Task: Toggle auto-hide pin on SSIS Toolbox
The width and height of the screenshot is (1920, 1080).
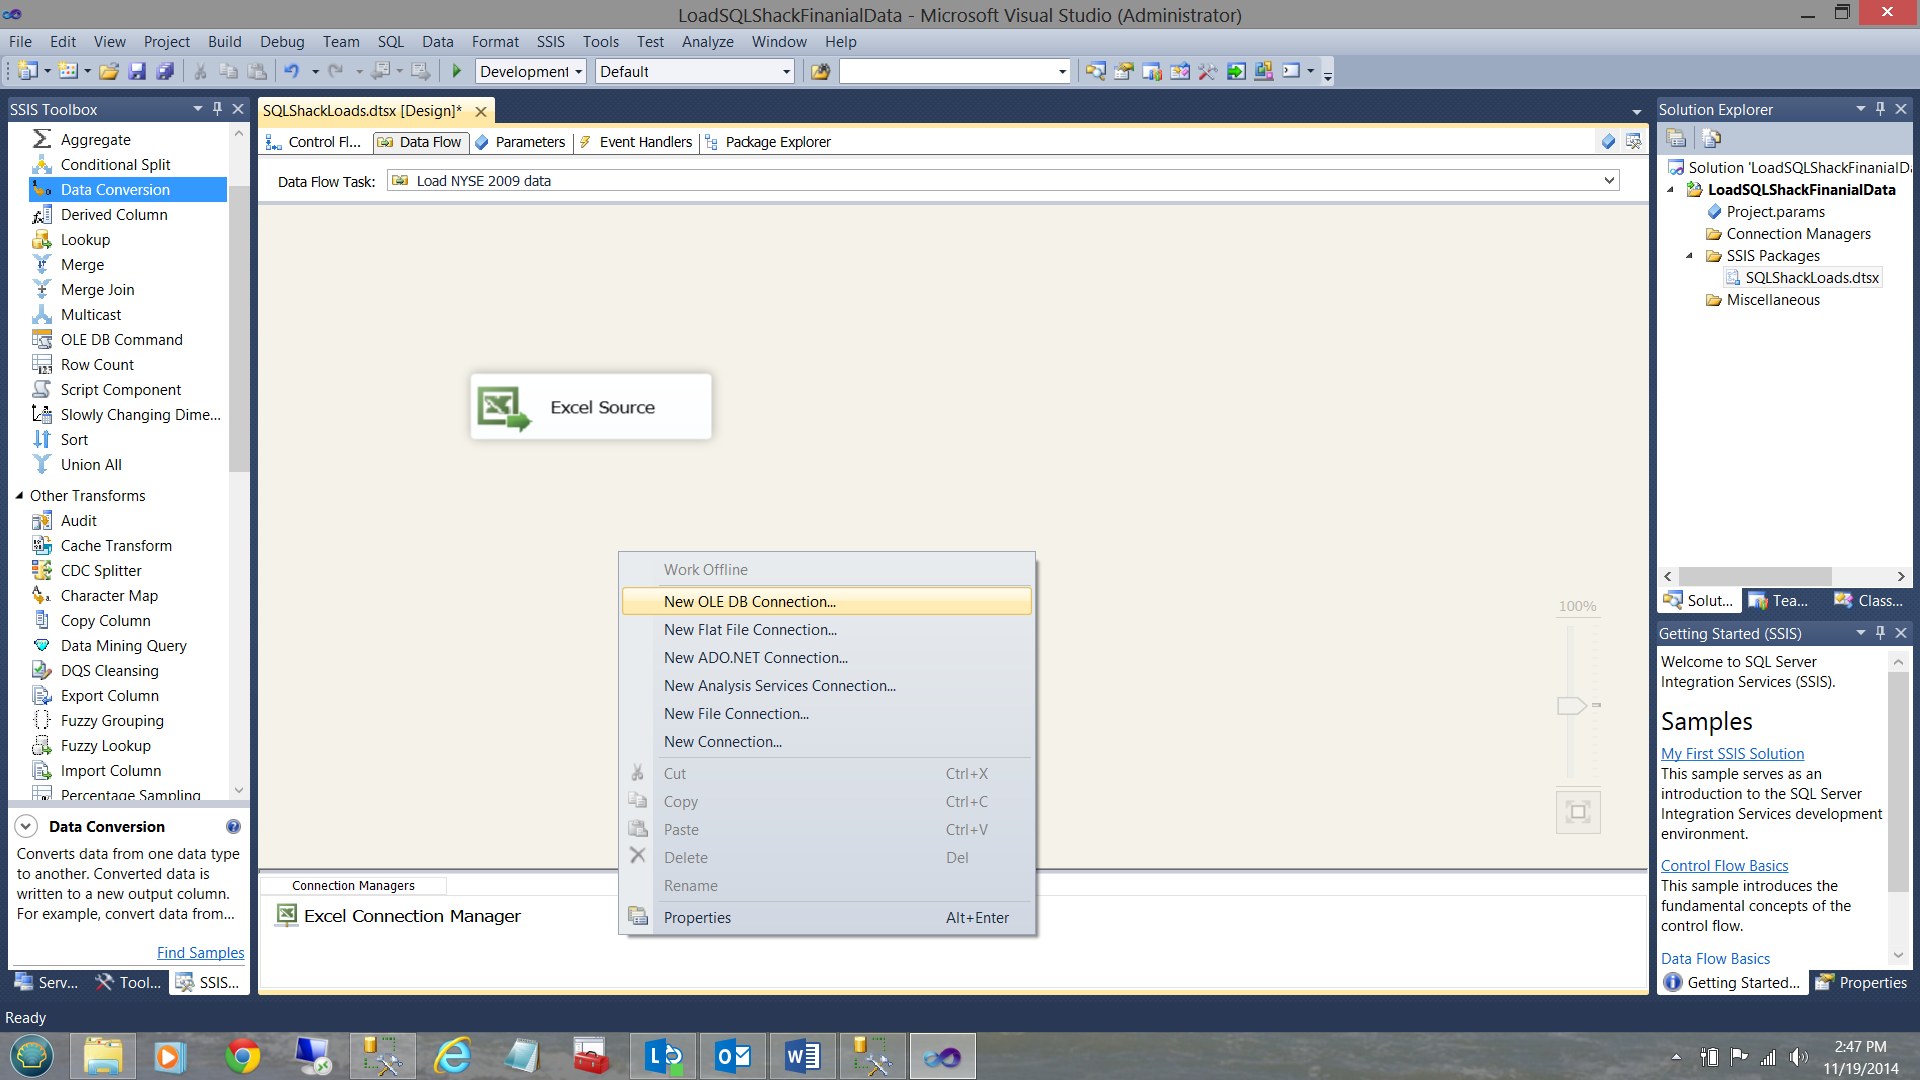Action: (218, 109)
